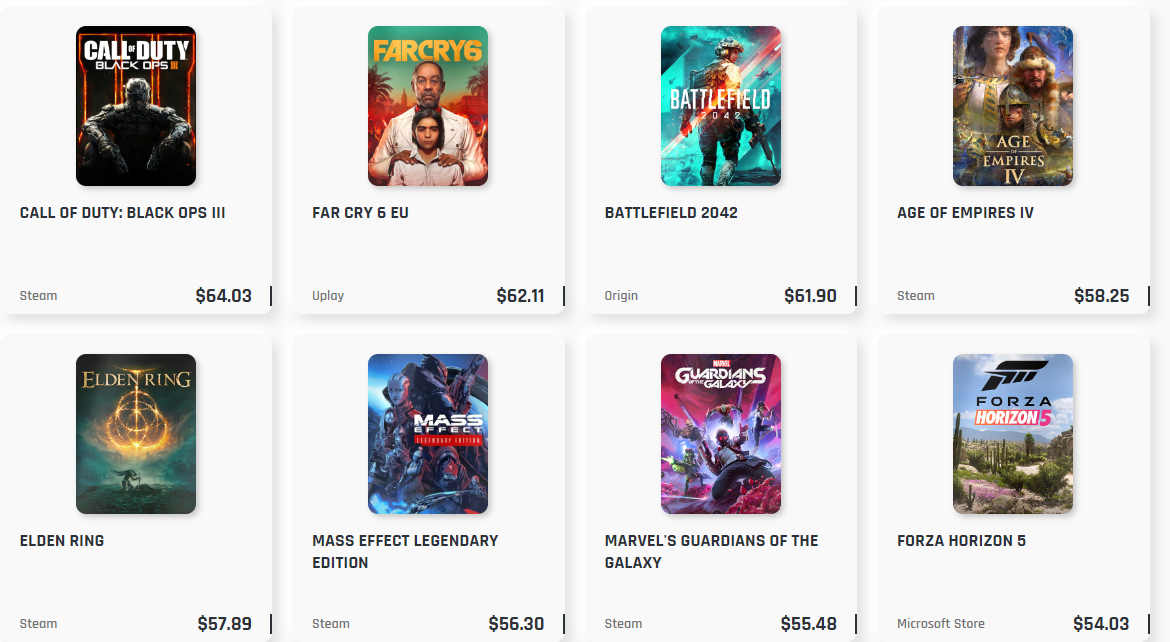Open the CALL OF DUTY: BLACK OPS III title
The height and width of the screenshot is (642, 1170).
pos(122,213)
